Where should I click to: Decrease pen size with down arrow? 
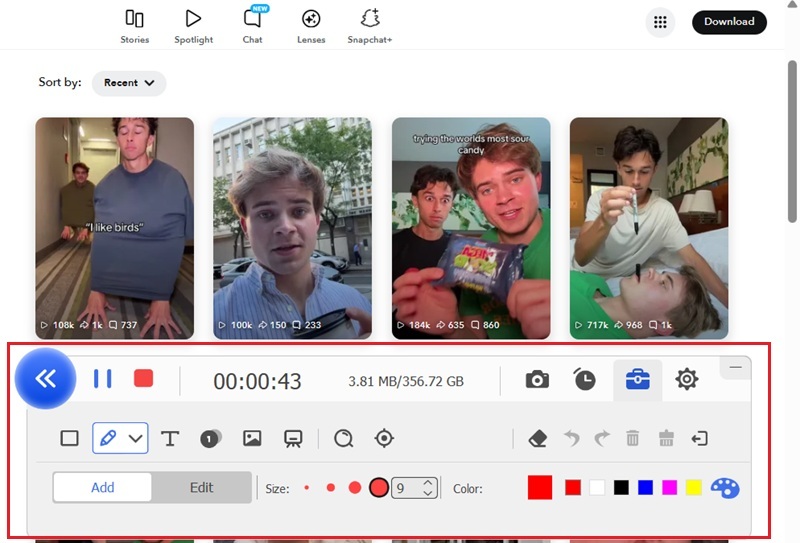[x=428, y=493]
